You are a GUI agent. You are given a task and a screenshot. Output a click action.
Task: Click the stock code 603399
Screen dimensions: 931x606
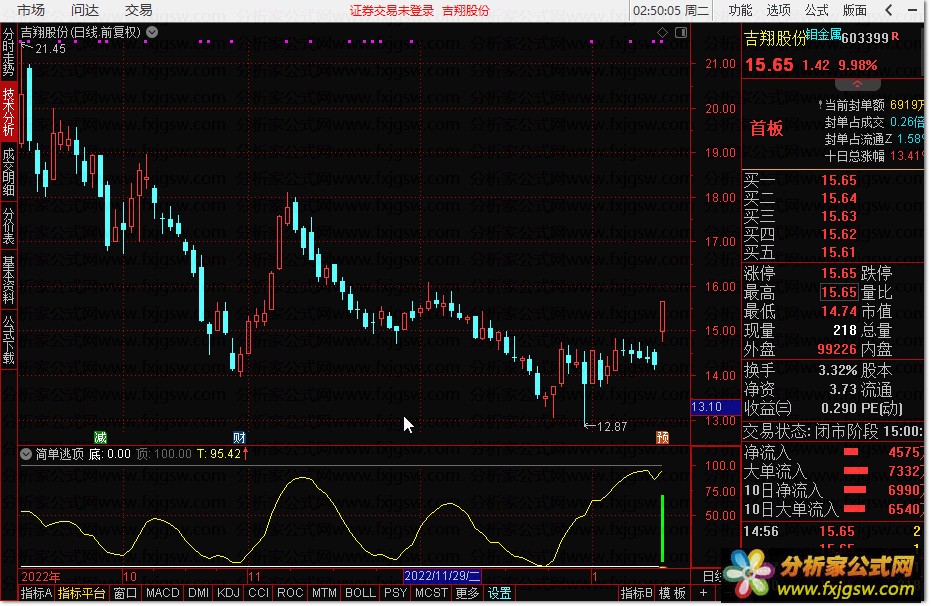[865, 38]
